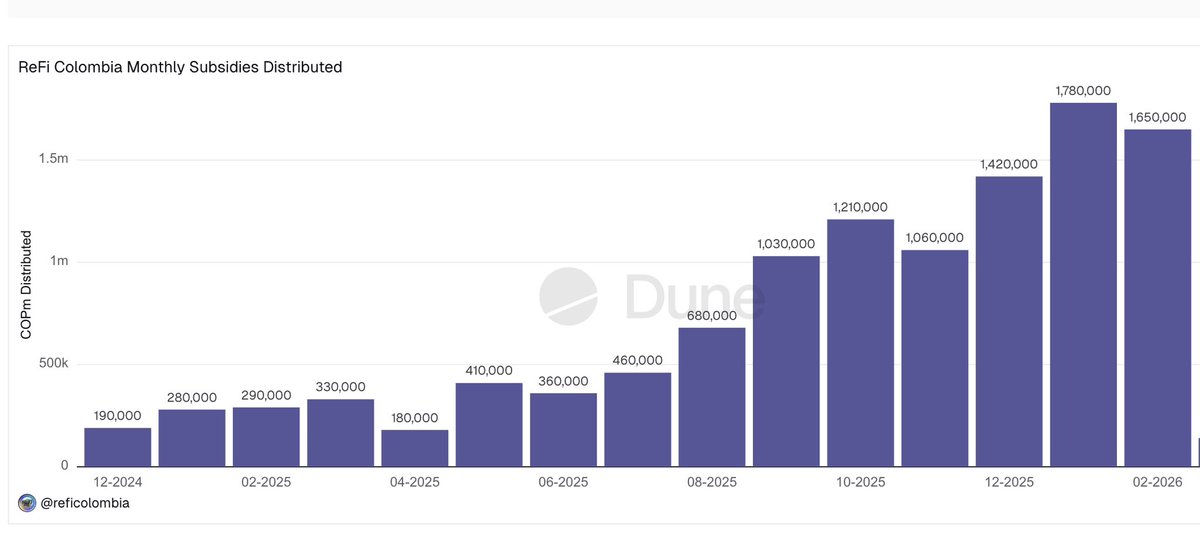
Task: Click the 08-2025 x-axis label
Action: (x=712, y=482)
